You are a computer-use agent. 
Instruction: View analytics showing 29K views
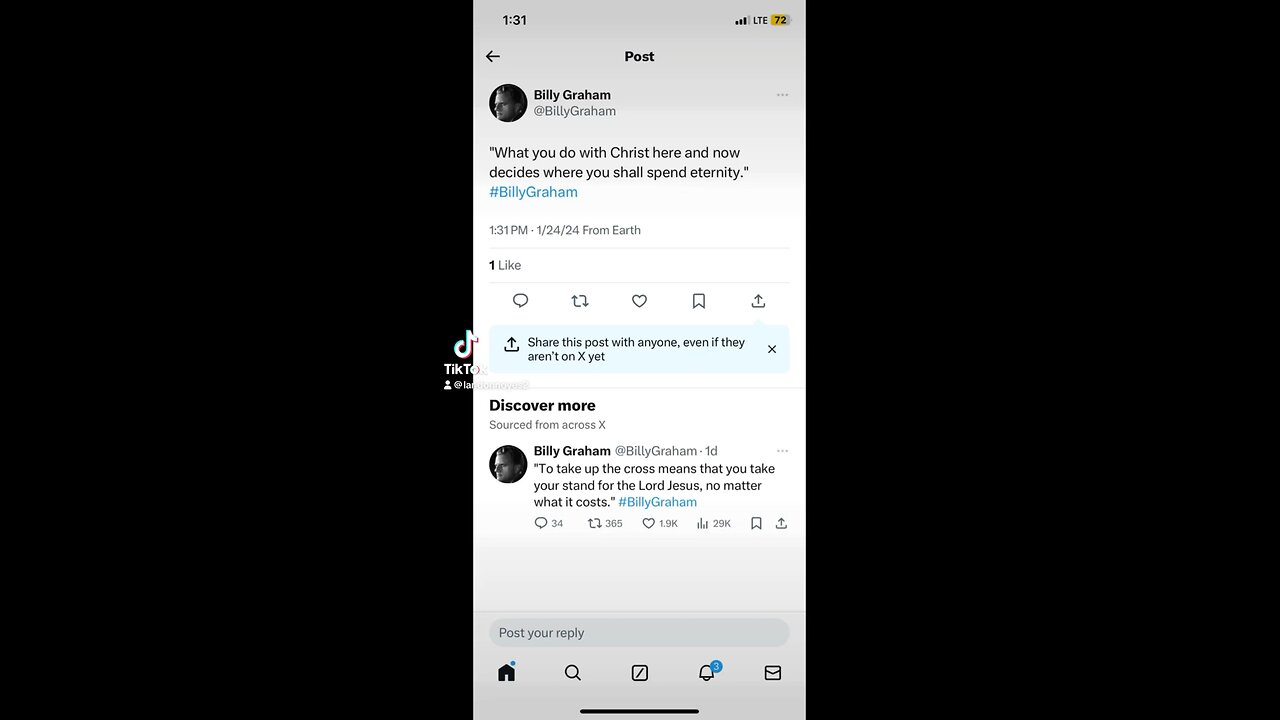pyautogui.click(x=714, y=523)
